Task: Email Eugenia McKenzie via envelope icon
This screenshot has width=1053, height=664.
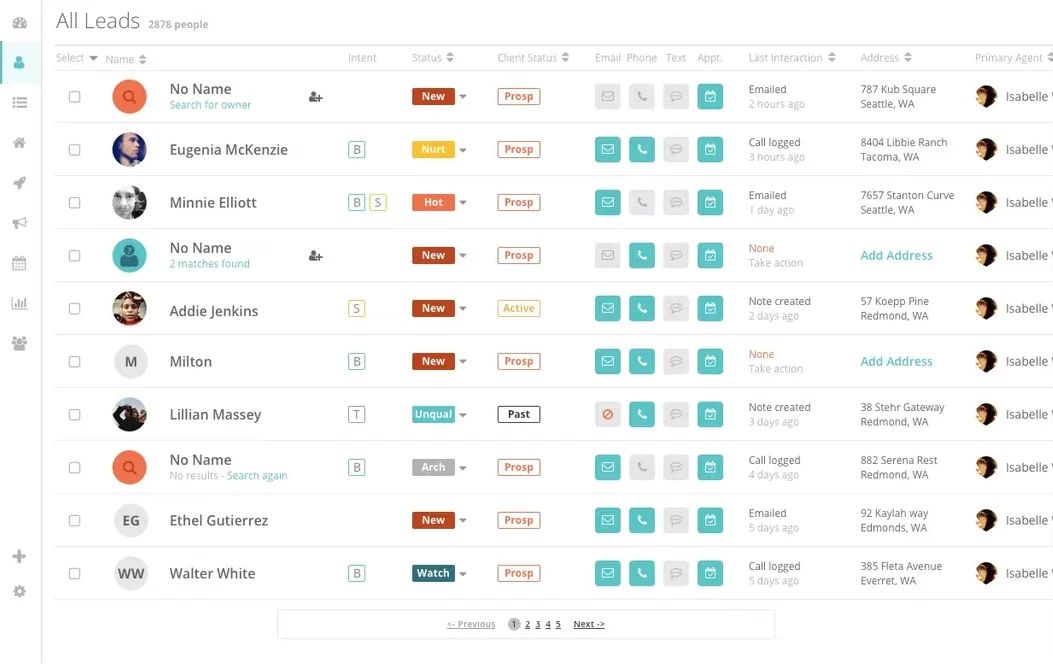Action: (608, 149)
